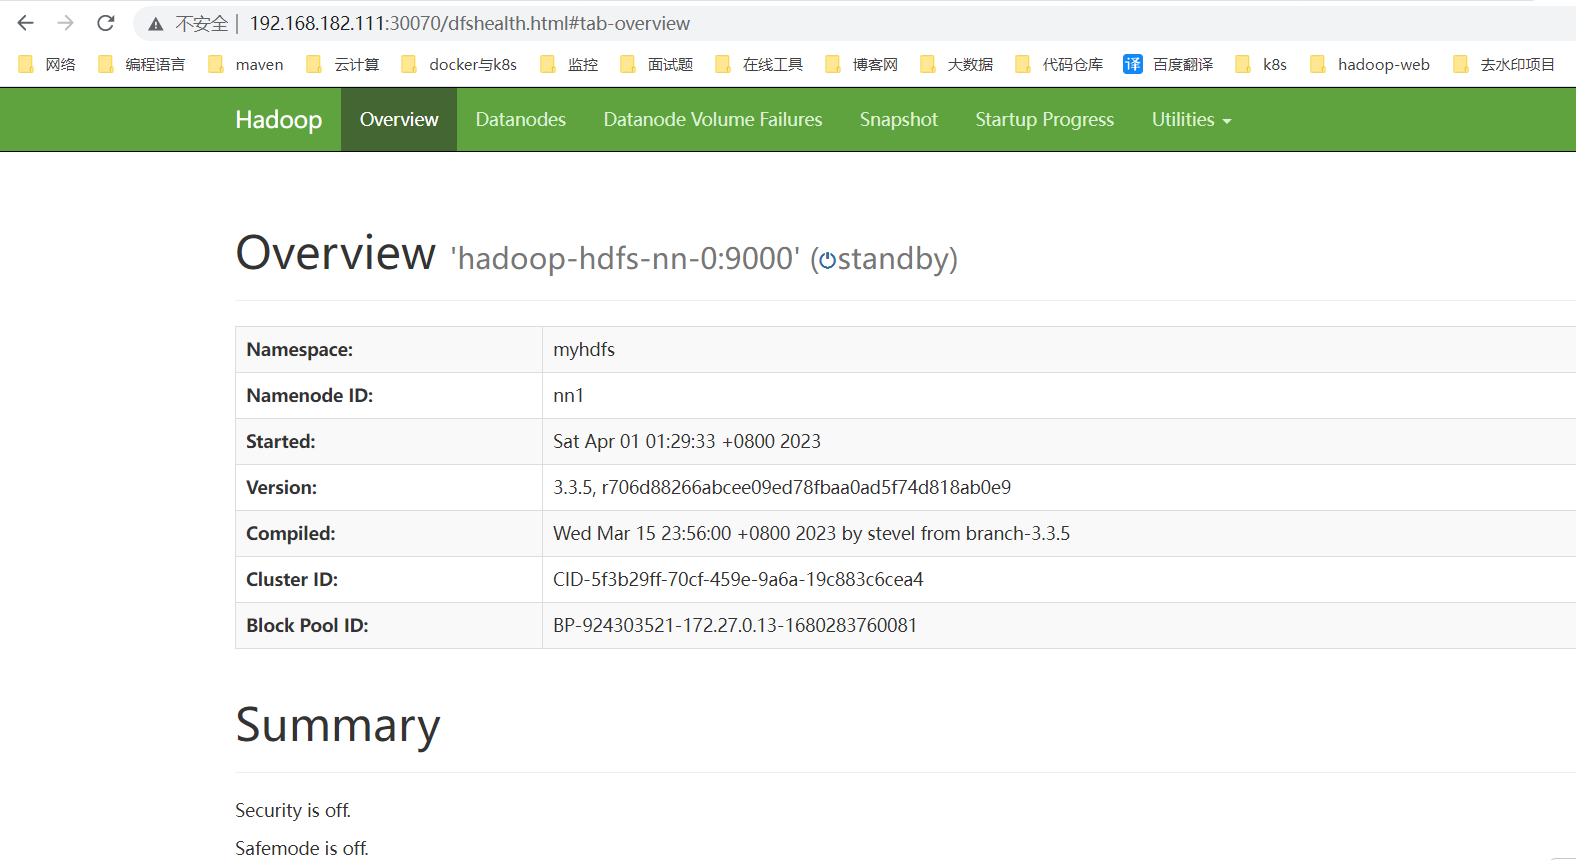The image size is (1576, 860).
Task: Open the k8s bookmark folder
Action: 1261,64
